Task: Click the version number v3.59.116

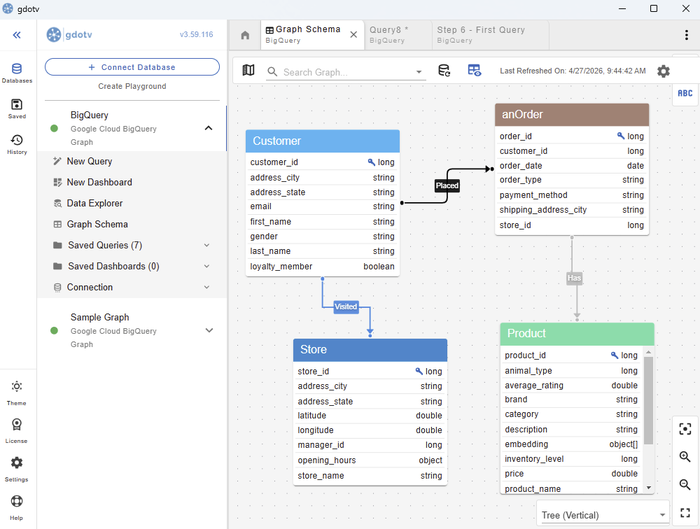Action: tap(196, 34)
